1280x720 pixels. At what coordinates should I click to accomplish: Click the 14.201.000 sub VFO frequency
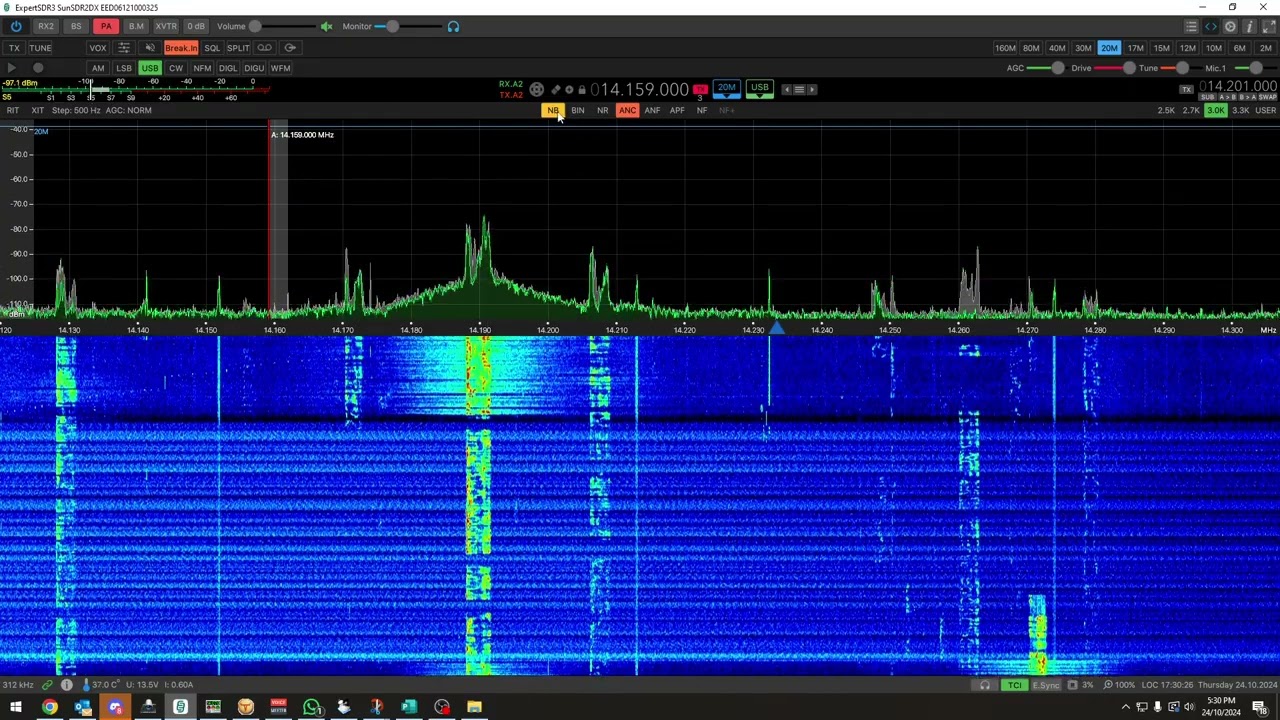(1238, 86)
